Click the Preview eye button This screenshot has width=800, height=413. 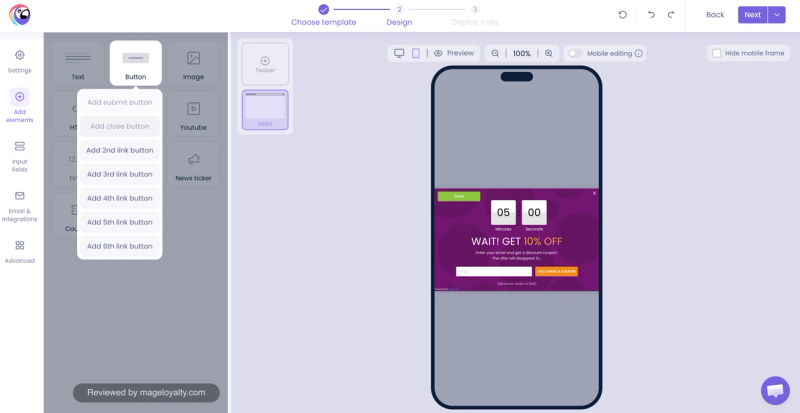(x=454, y=53)
